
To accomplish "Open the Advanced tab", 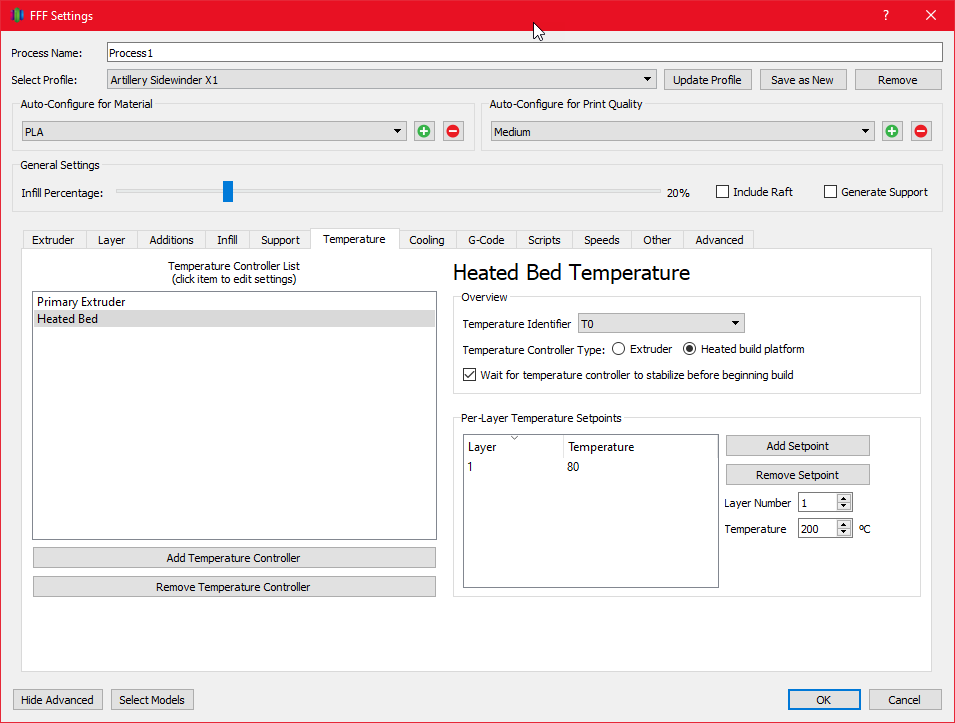I will [719, 240].
